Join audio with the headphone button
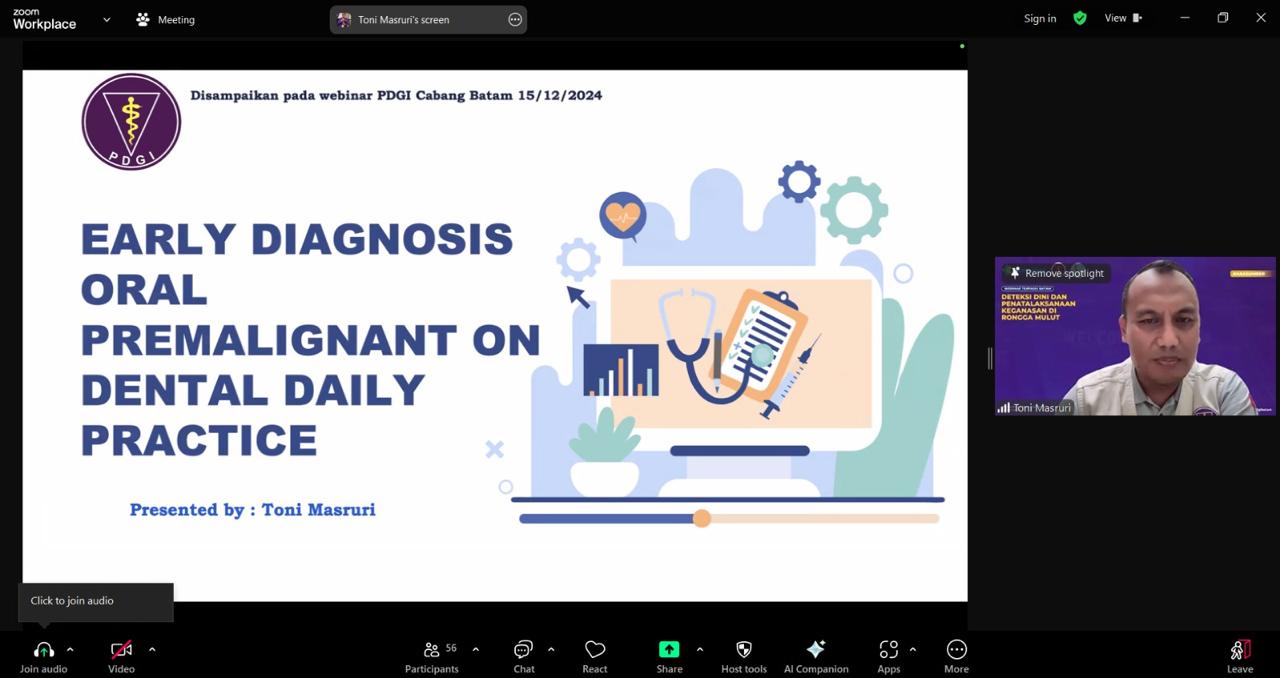The width and height of the screenshot is (1280, 678). click(x=44, y=650)
